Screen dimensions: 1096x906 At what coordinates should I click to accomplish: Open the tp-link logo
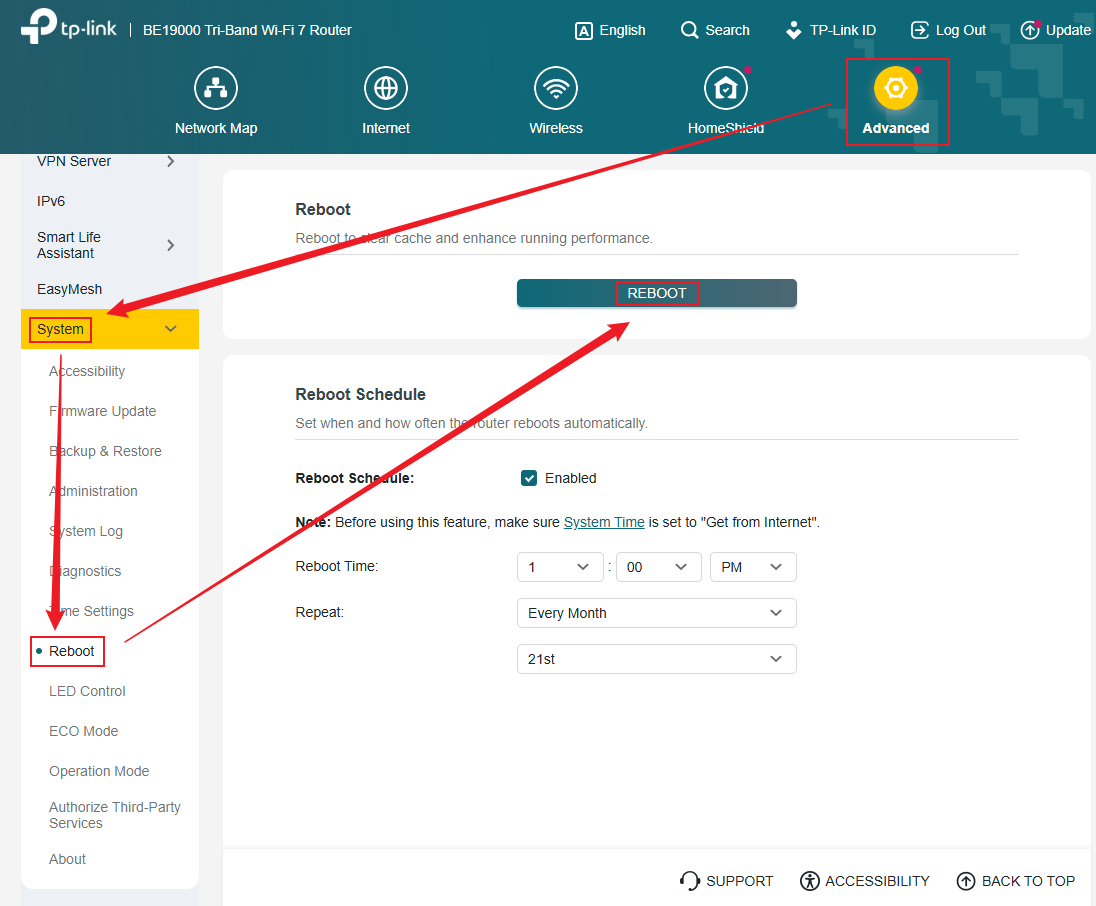60,28
